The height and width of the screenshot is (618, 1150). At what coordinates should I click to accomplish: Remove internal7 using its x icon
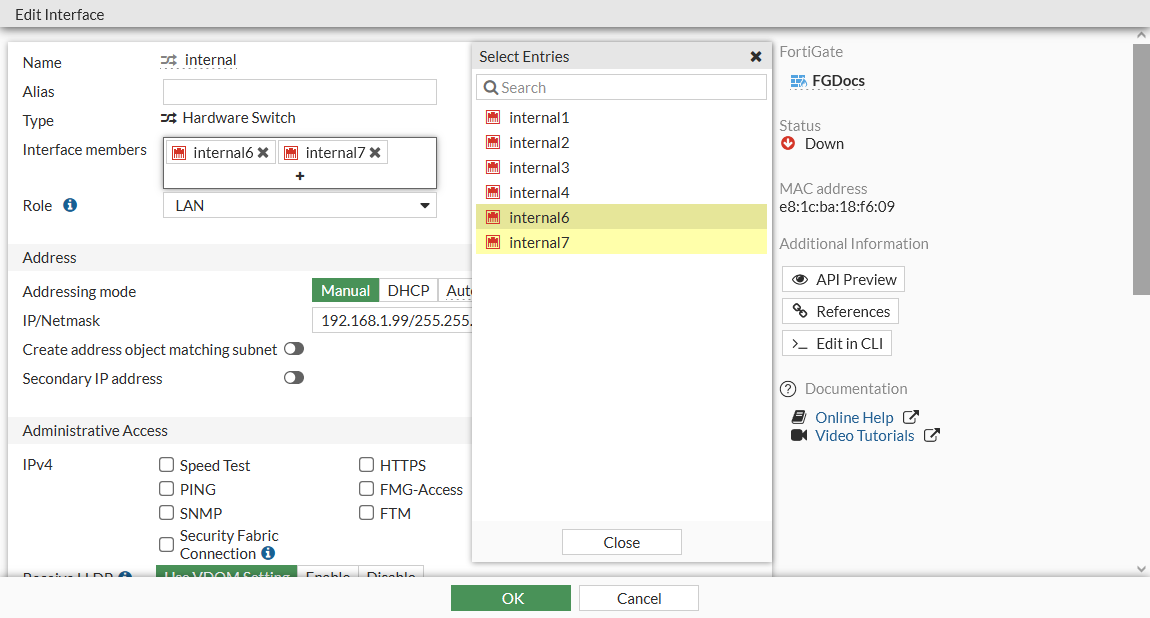375,152
